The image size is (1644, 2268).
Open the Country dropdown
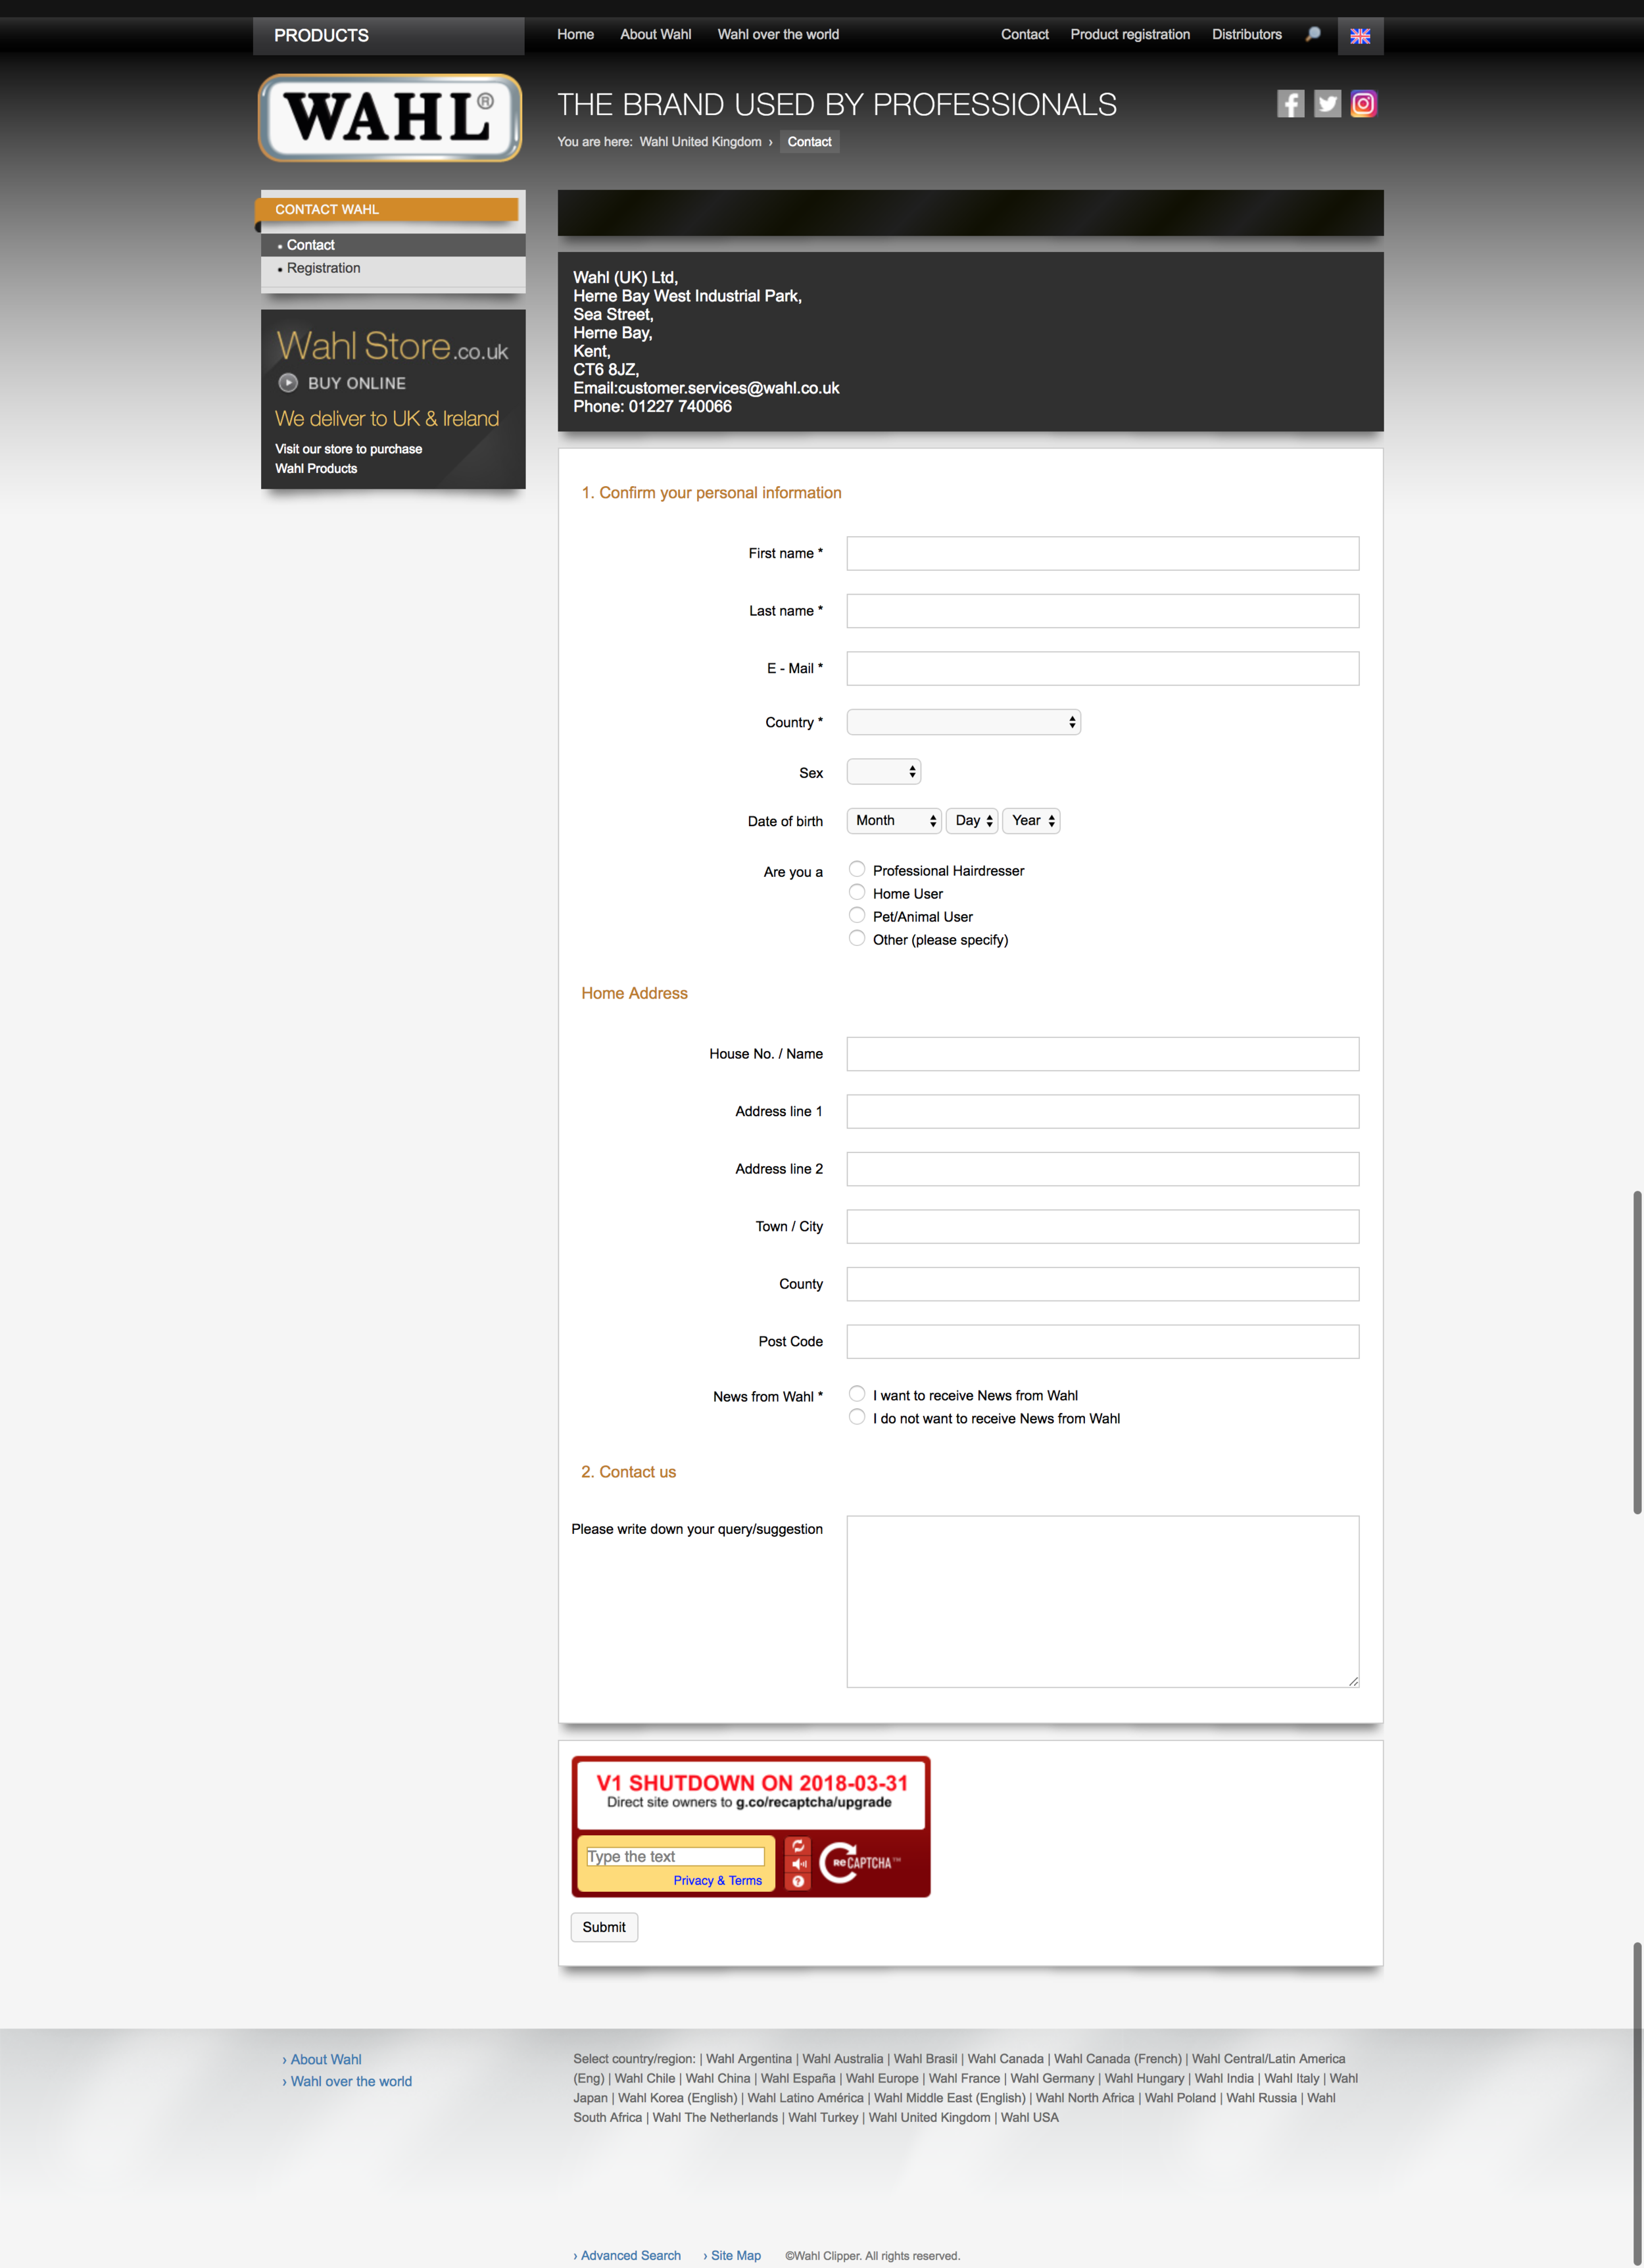[963, 722]
